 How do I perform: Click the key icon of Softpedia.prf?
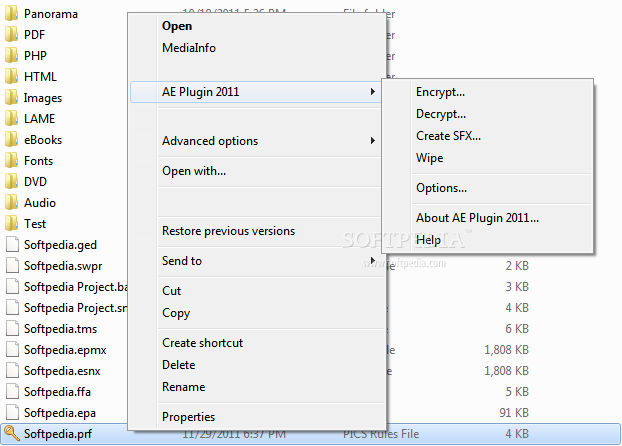pos(12,434)
